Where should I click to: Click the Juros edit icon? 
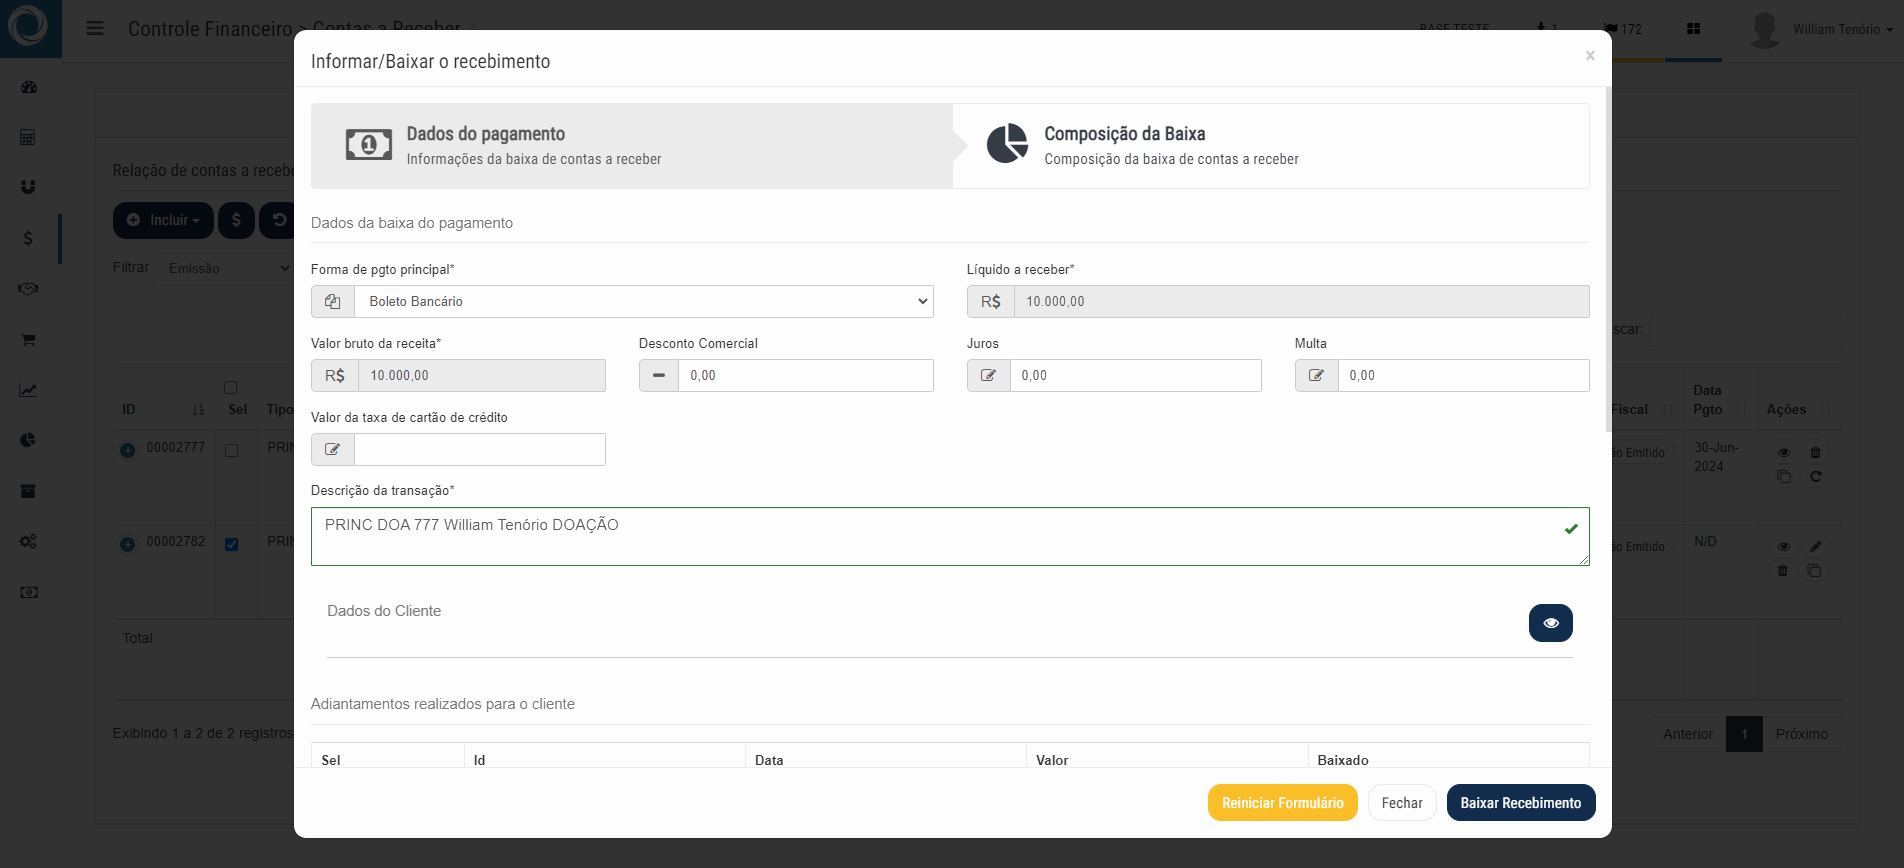988,375
